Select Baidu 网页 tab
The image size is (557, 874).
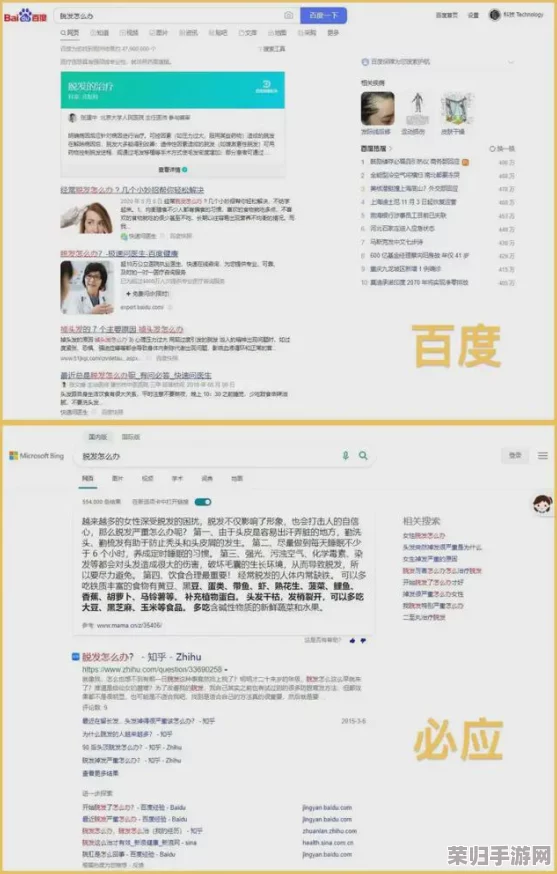tap(70, 33)
